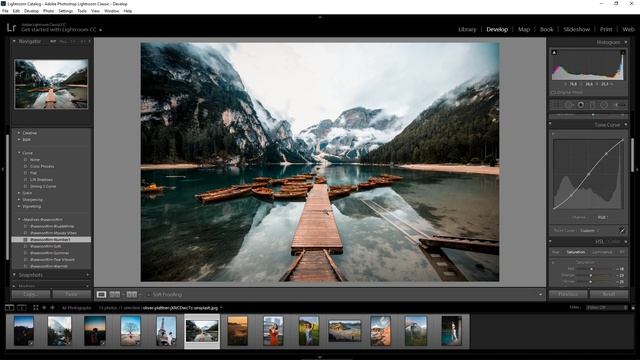Click the Before/After top-bottom view icon

point(131,294)
